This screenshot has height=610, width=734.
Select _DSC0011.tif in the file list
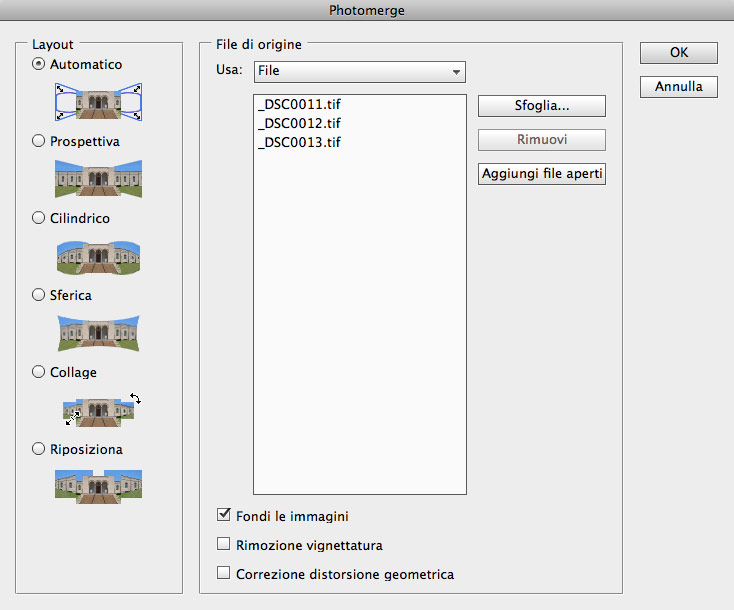coord(299,105)
